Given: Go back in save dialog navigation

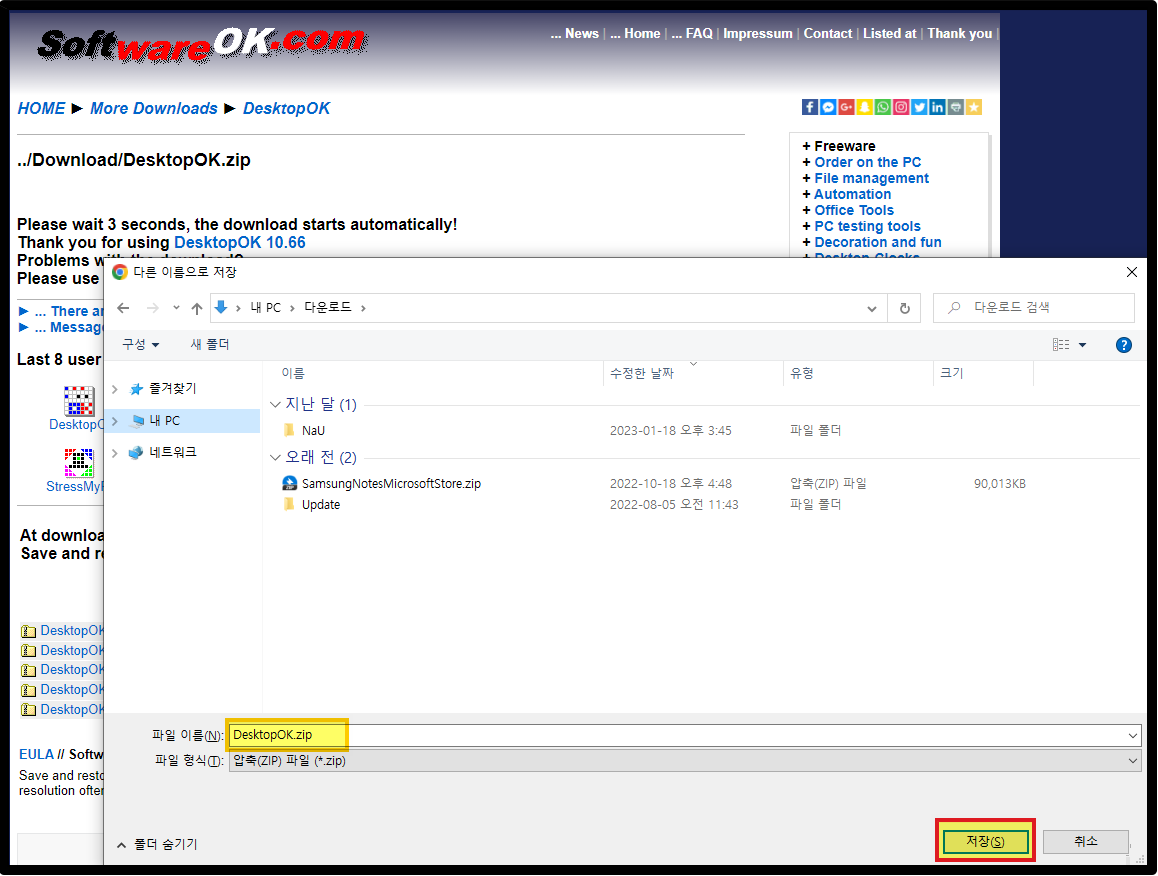Looking at the screenshot, I should coord(123,308).
